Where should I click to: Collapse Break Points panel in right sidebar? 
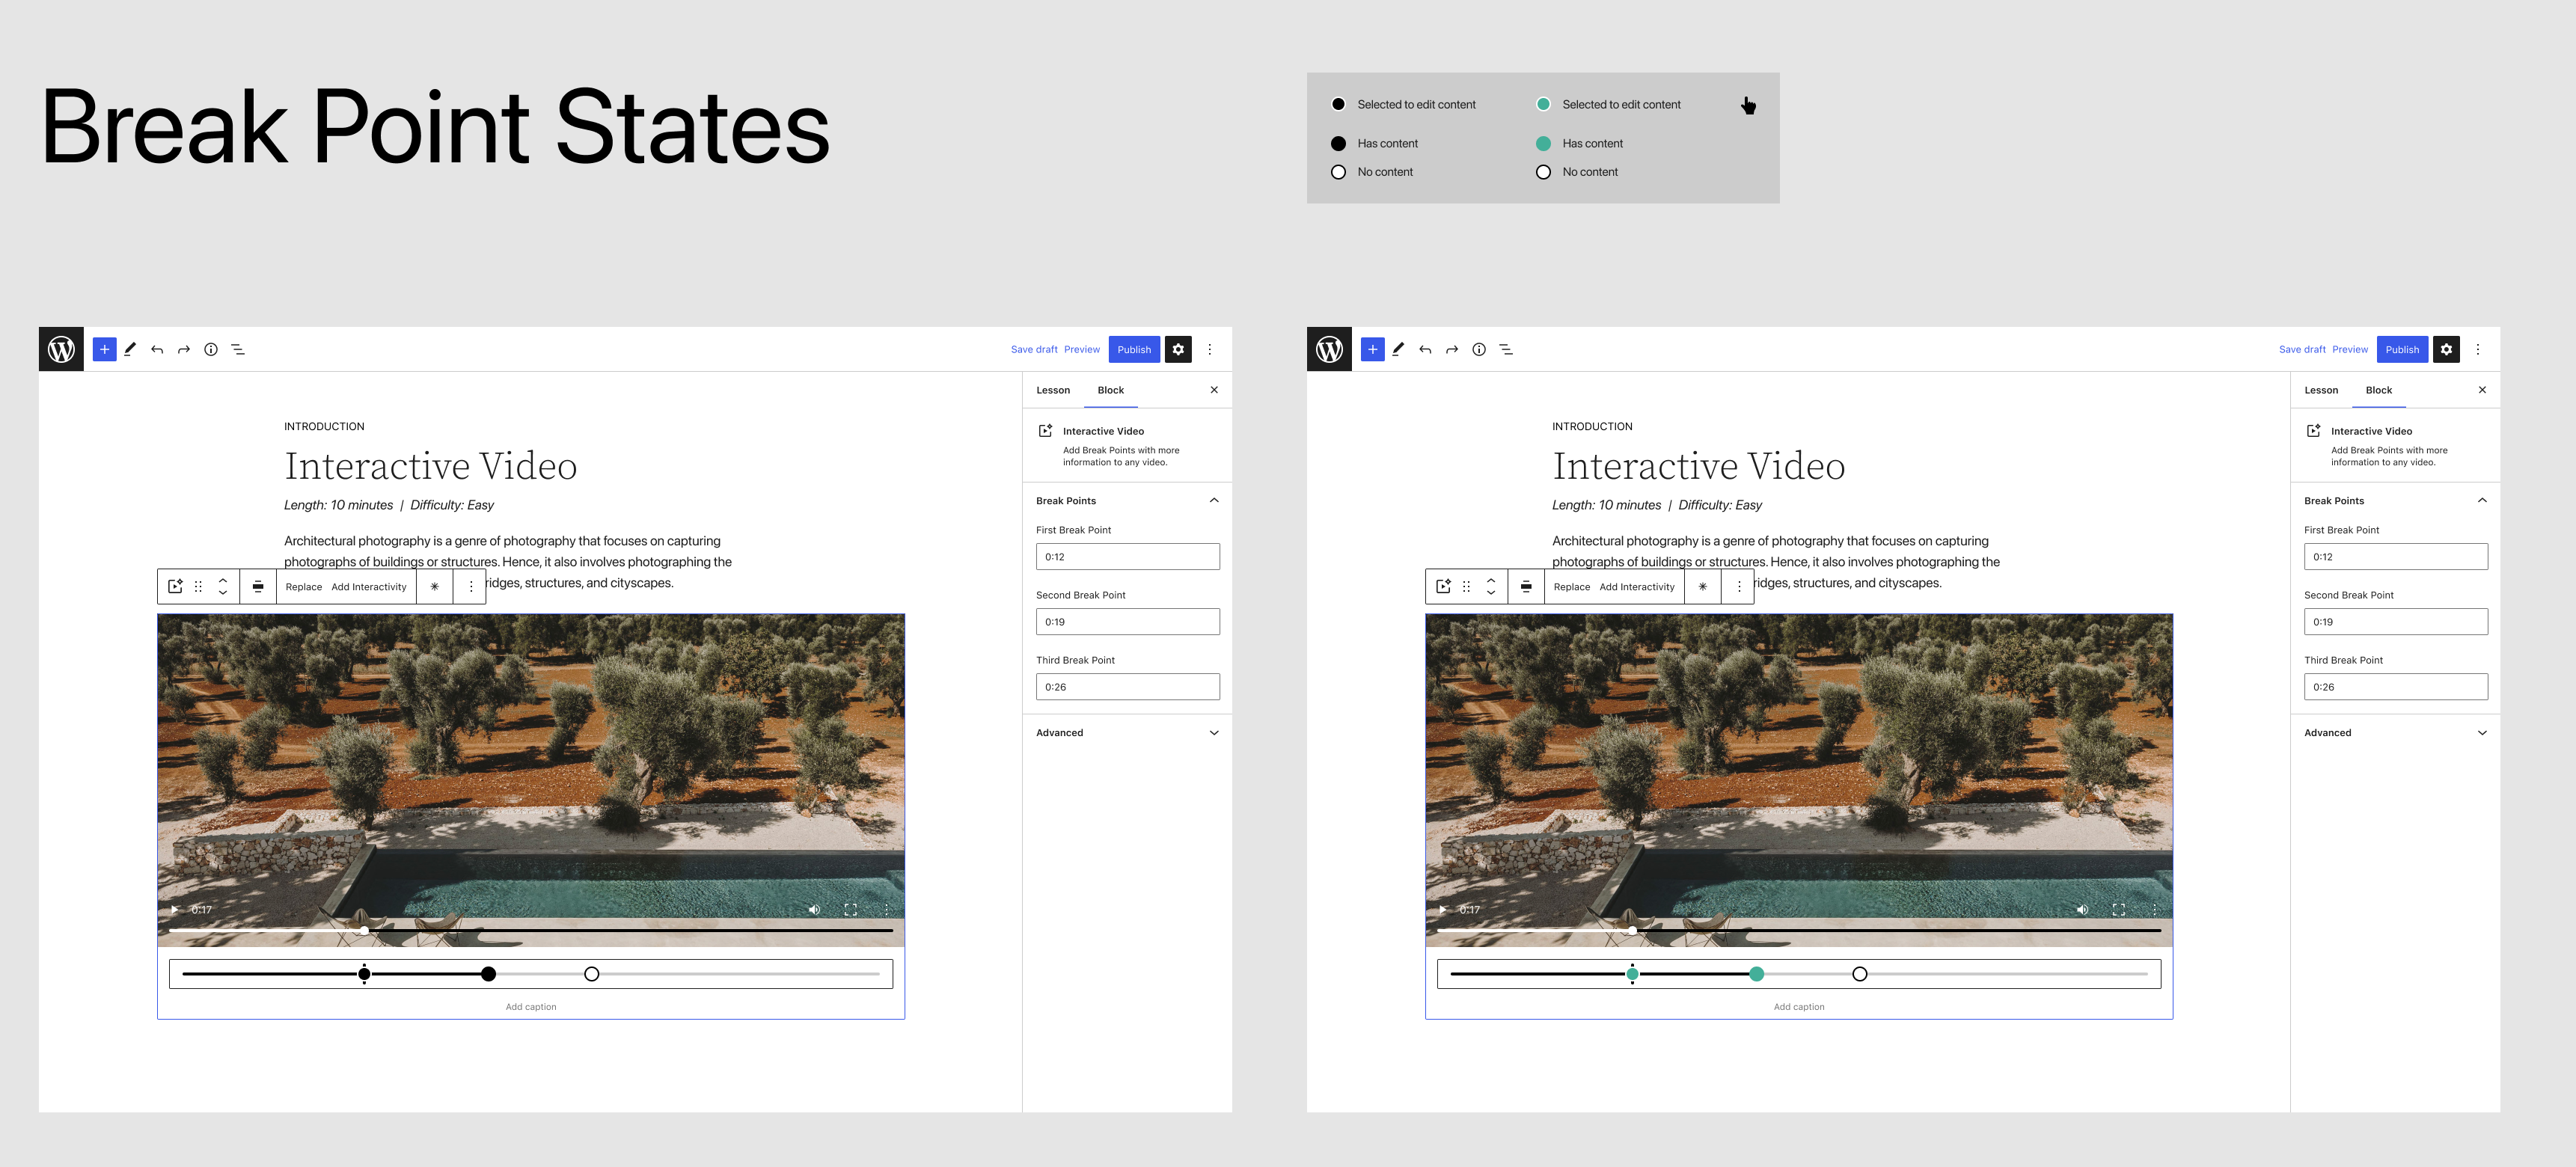click(x=2481, y=500)
